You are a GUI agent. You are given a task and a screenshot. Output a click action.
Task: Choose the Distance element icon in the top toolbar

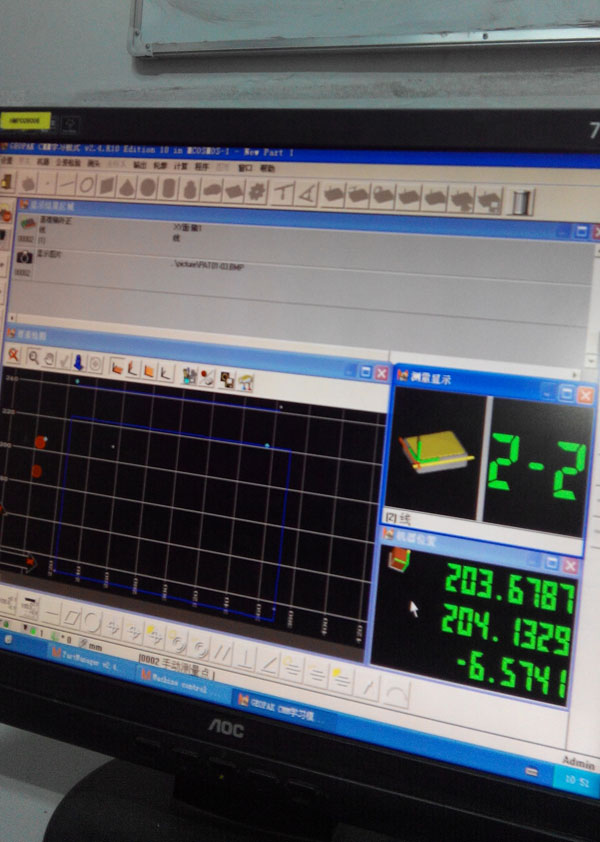[281, 193]
